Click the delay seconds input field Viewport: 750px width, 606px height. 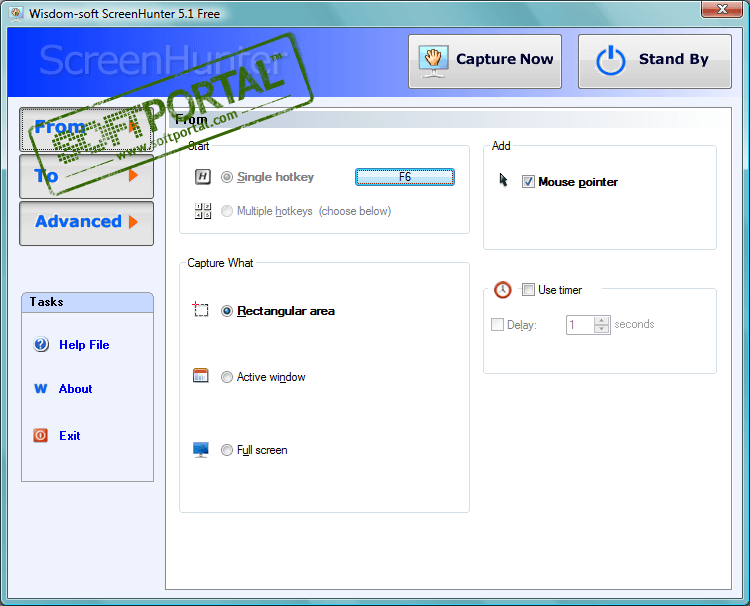click(580, 325)
